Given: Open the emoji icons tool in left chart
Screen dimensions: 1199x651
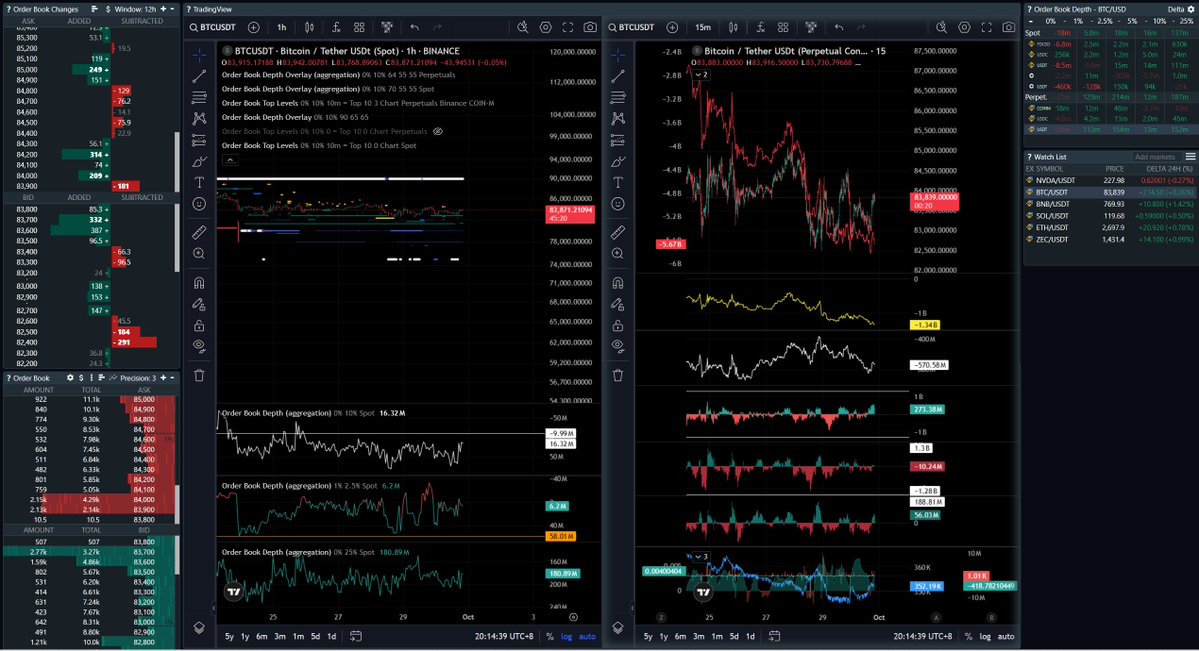Looking at the screenshot, I should coord(199,204).
